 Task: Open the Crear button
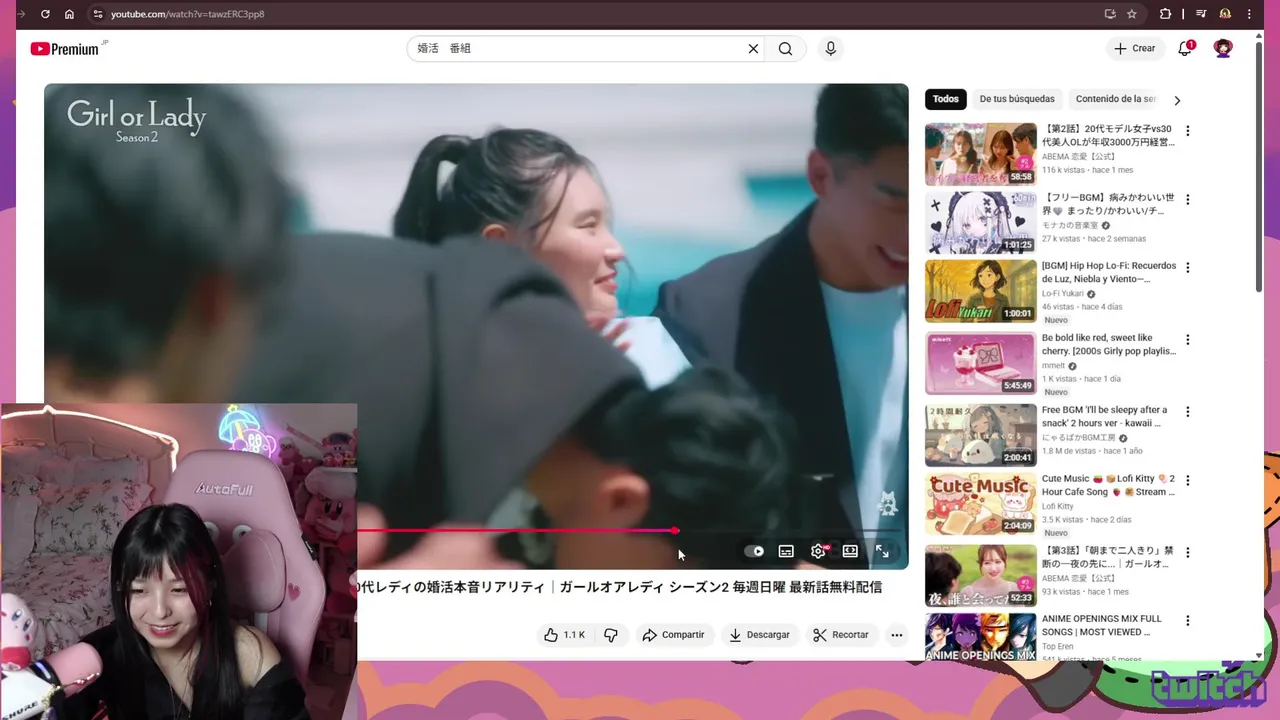[x=1135, y=49]
